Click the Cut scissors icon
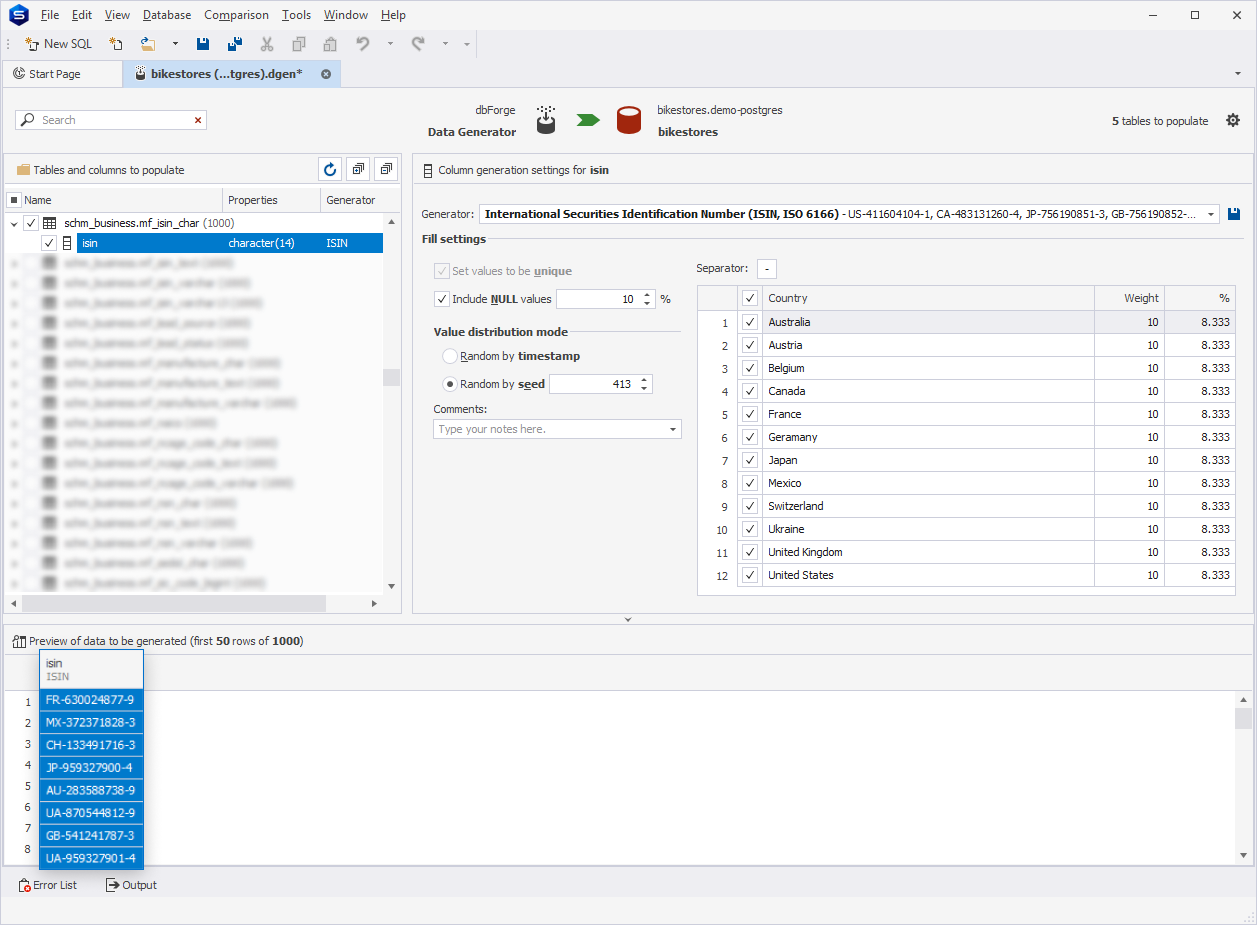1257x925 pixels. click(267, 44)
